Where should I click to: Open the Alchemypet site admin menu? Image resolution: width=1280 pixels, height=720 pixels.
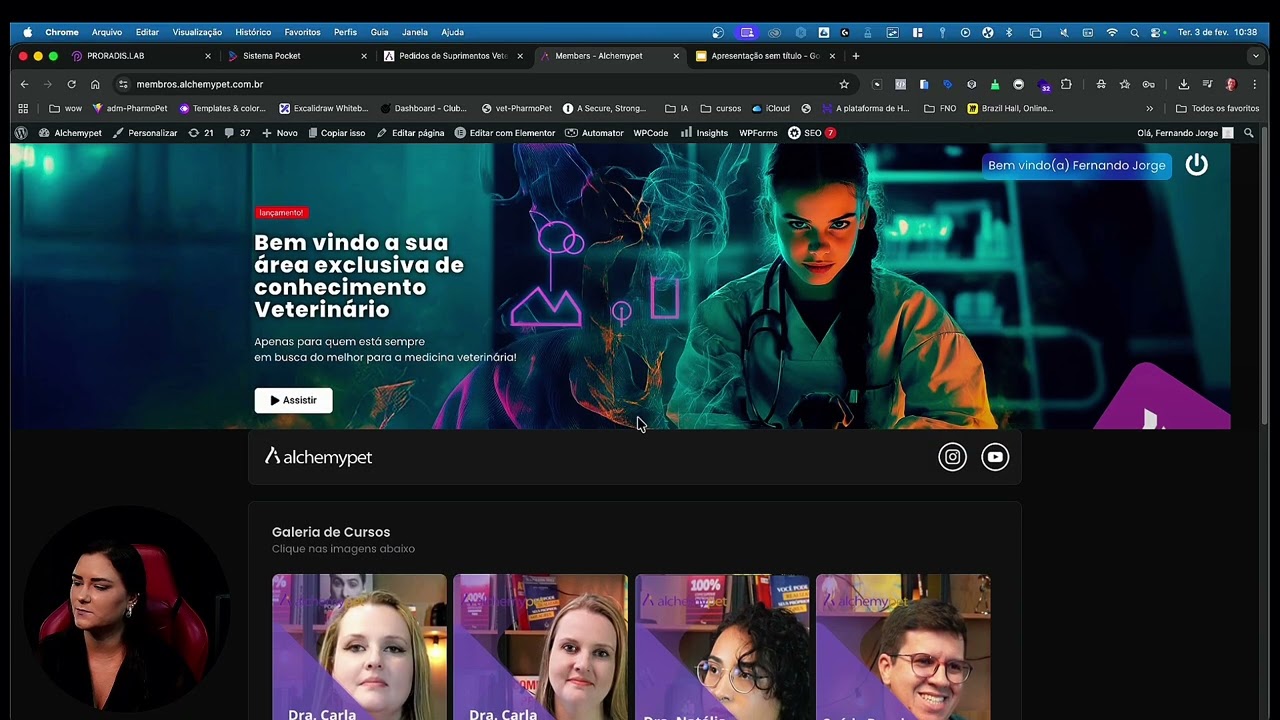tap(70, 133)
